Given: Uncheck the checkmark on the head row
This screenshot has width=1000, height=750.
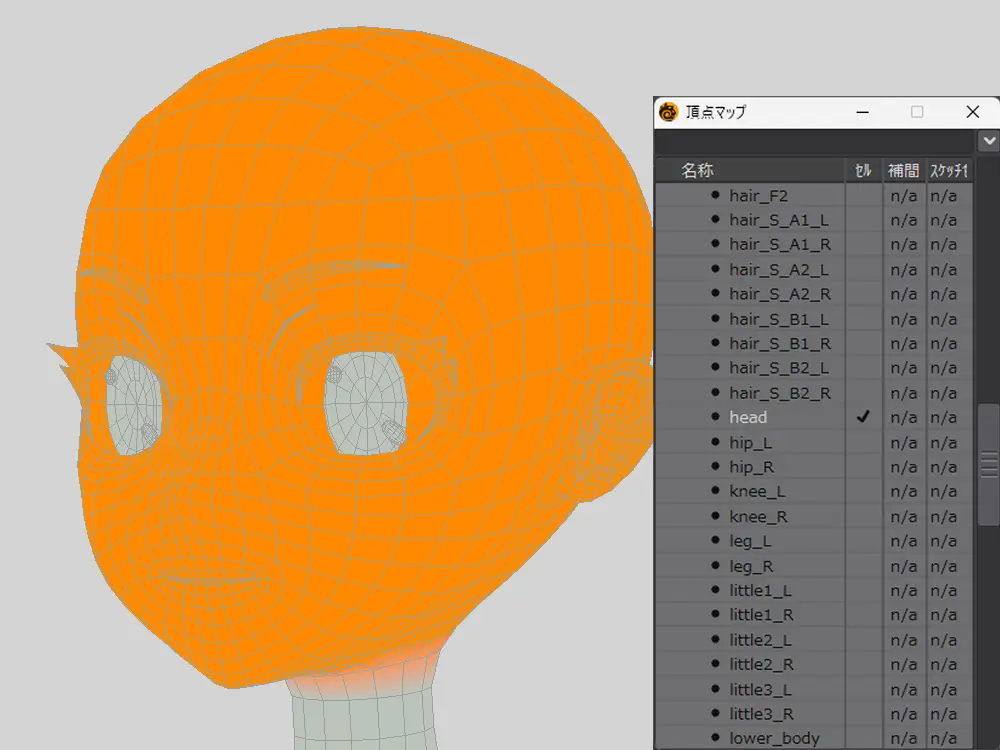Looking at the screenshot, I should (x=863, y=417).
